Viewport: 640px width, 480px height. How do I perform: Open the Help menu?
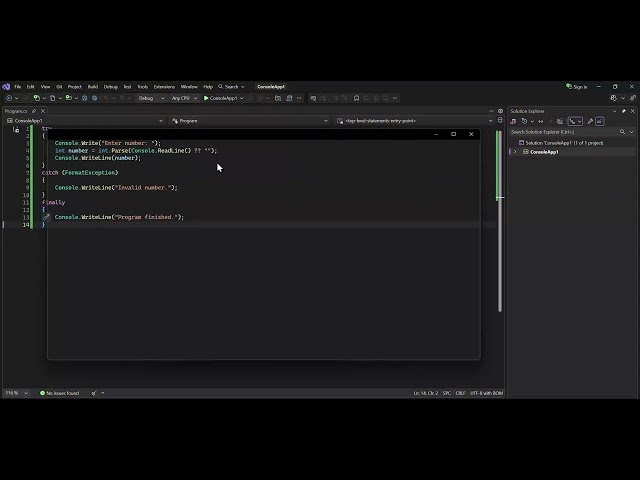click(208, 87)
